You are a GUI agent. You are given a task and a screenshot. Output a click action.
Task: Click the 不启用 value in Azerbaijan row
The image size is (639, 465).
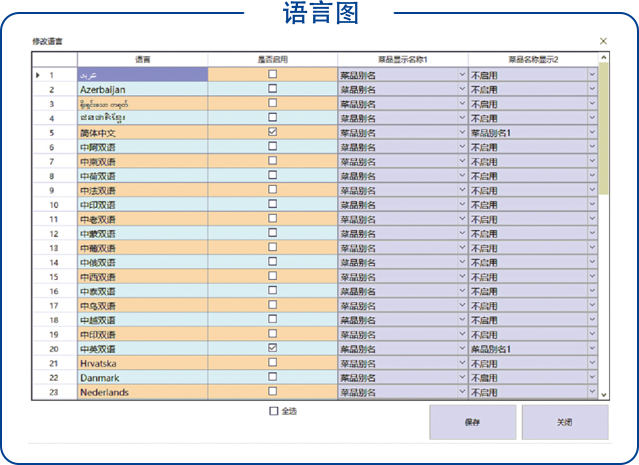coord(484,90)
